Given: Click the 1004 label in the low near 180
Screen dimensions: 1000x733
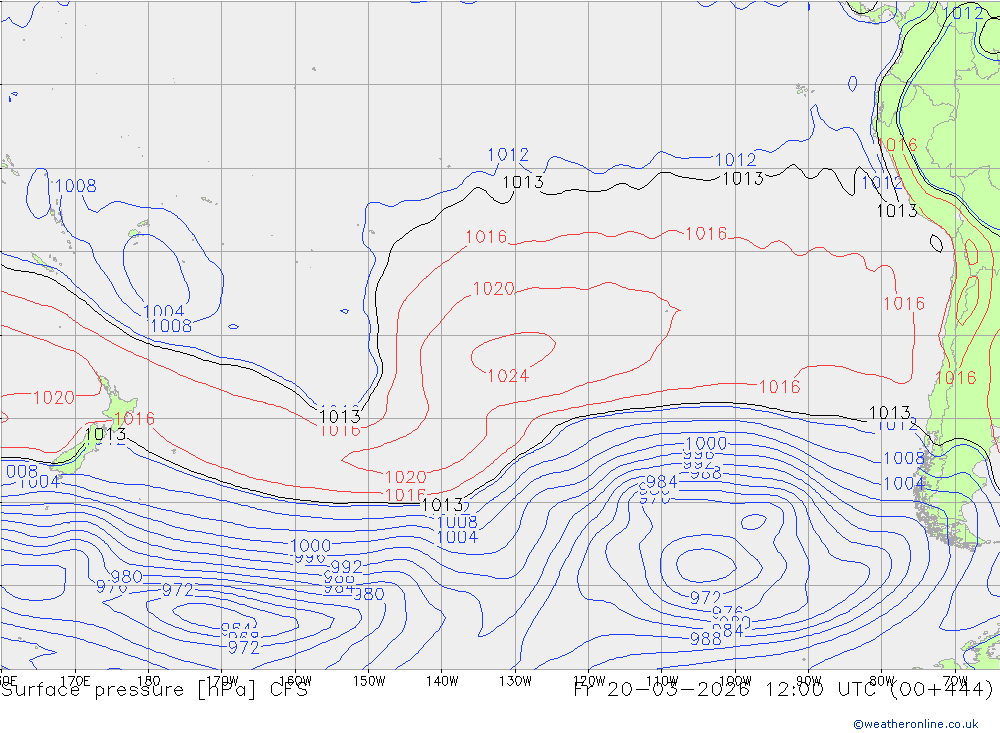Looking at the screenshot, I should pyautogui.click(x=164, y=312).
